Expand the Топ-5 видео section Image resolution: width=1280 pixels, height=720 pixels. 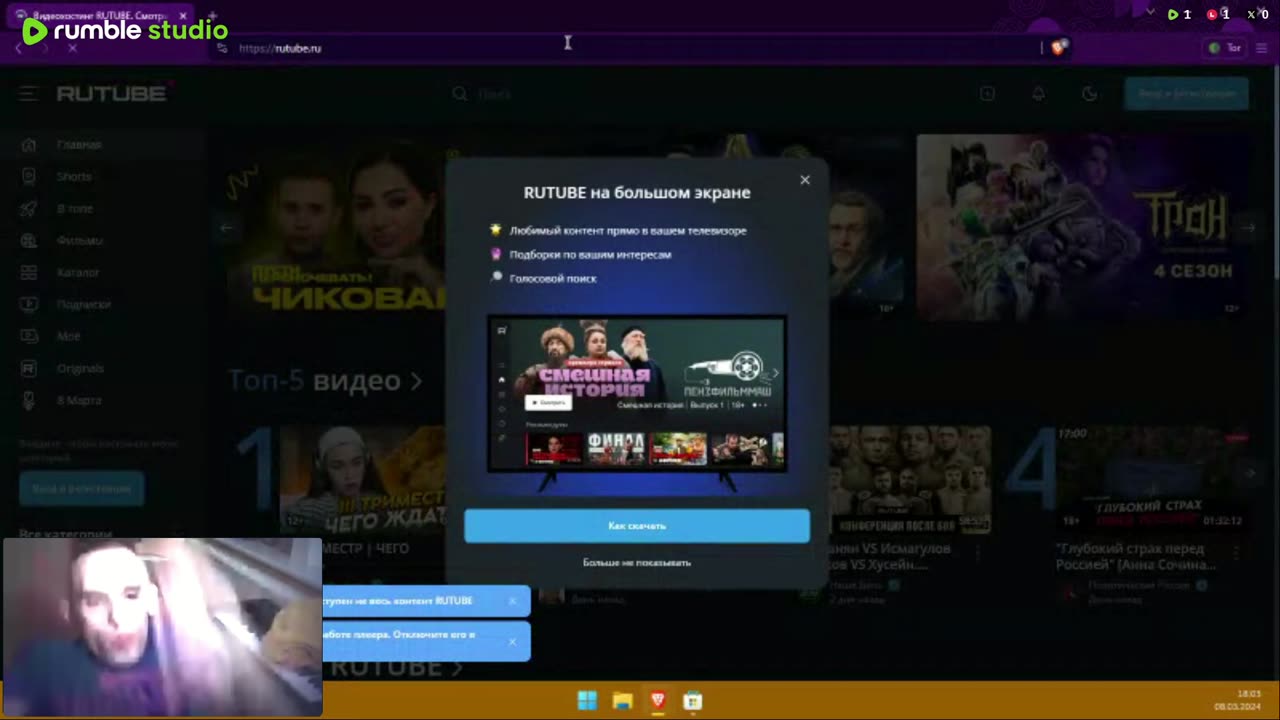[326, 380]
